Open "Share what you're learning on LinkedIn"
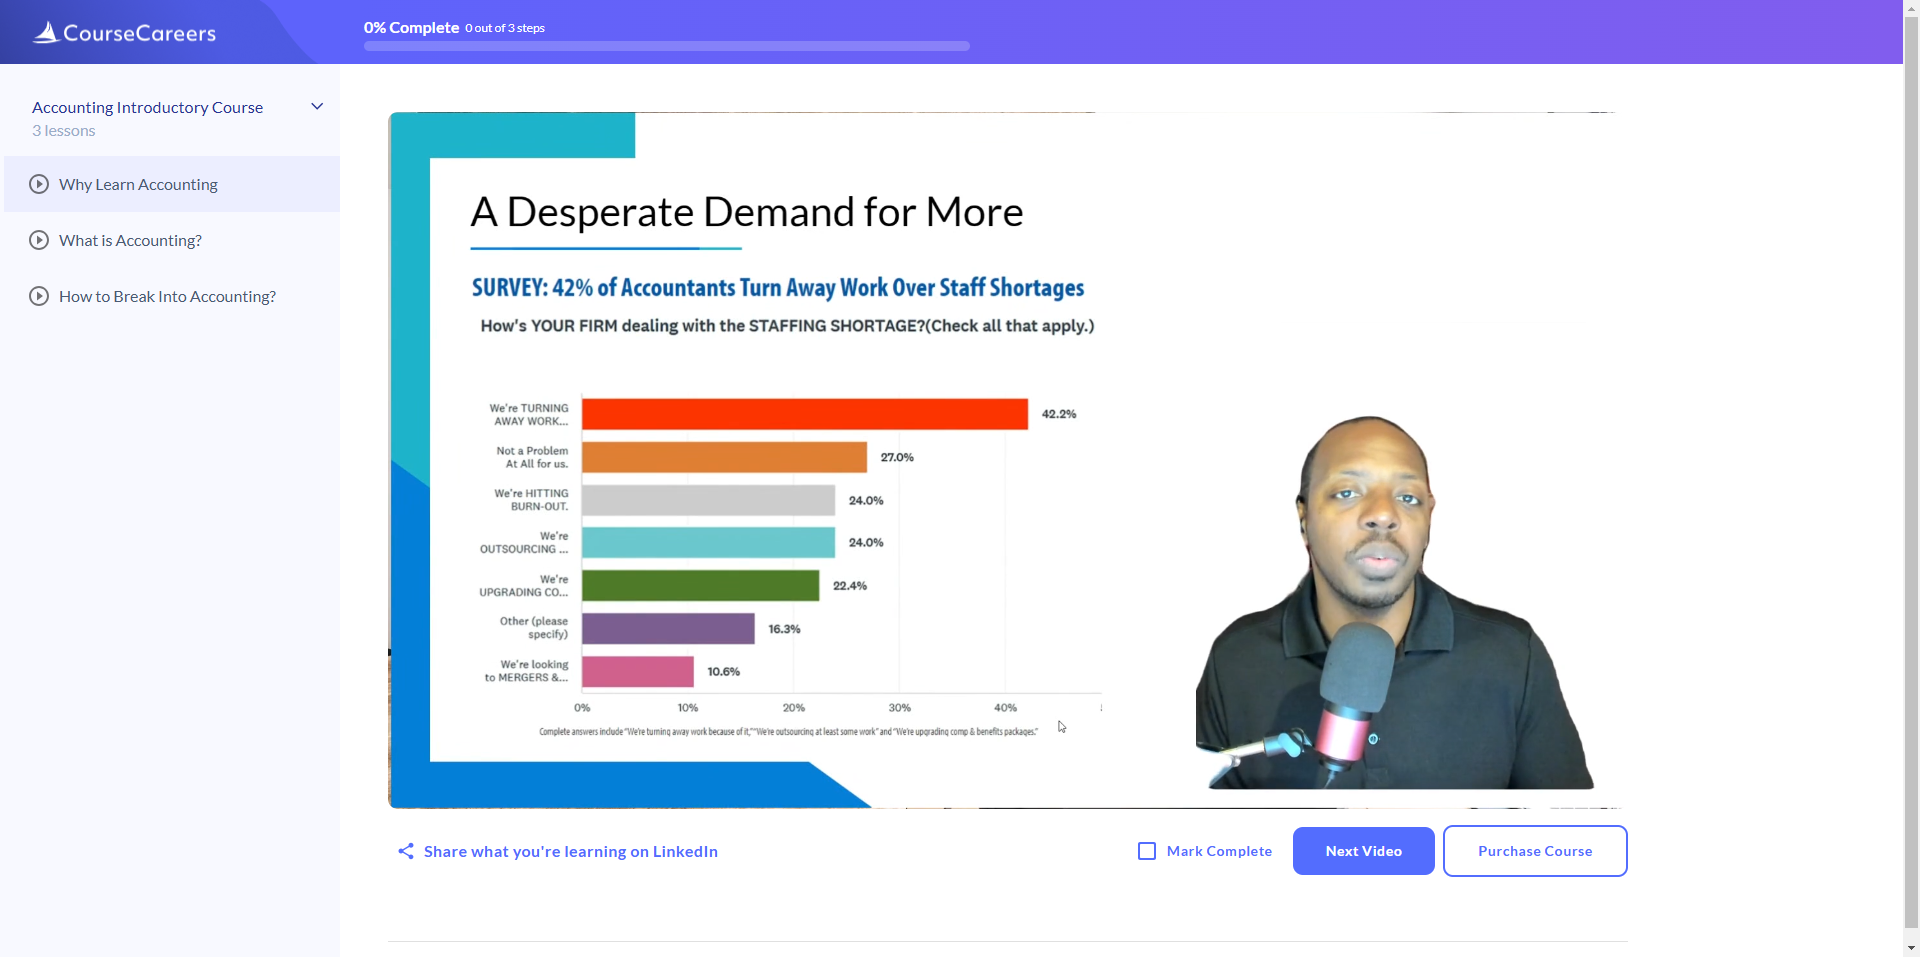Viewport: 1920px width, 957px height. click(x=570, y=851)
